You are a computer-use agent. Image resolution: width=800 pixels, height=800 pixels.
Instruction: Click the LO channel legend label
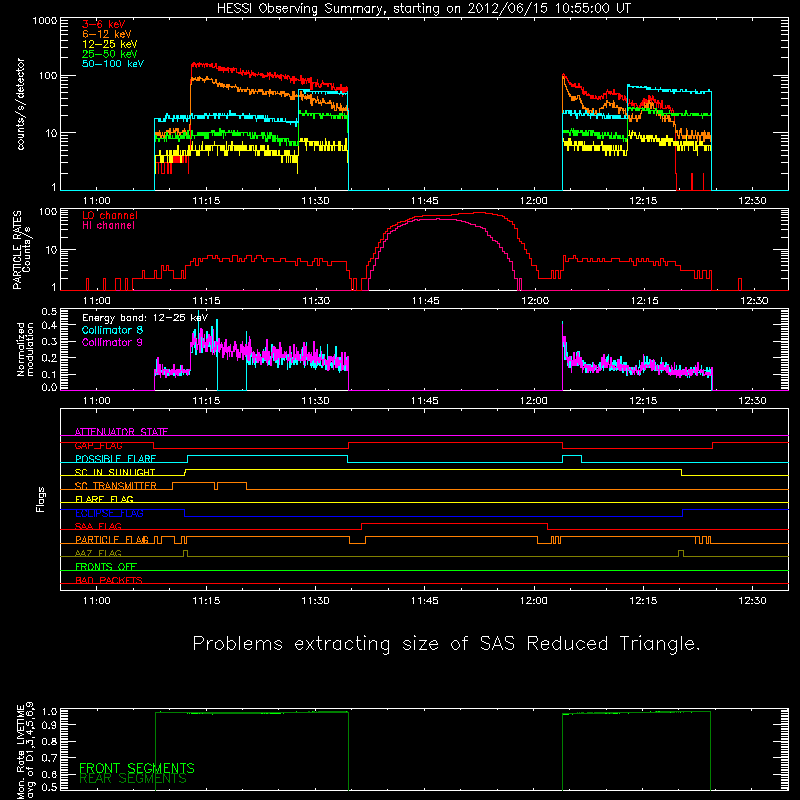click(110, 215)
